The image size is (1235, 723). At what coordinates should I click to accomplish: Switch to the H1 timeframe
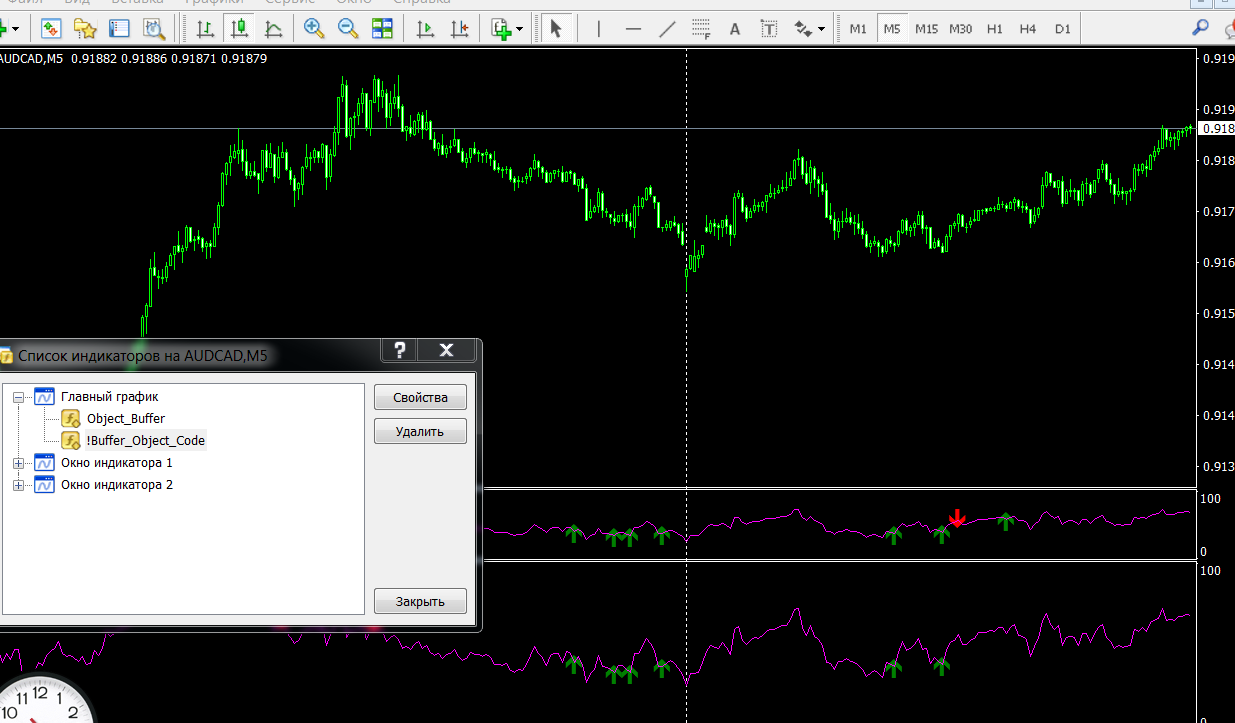pos(994,29)
